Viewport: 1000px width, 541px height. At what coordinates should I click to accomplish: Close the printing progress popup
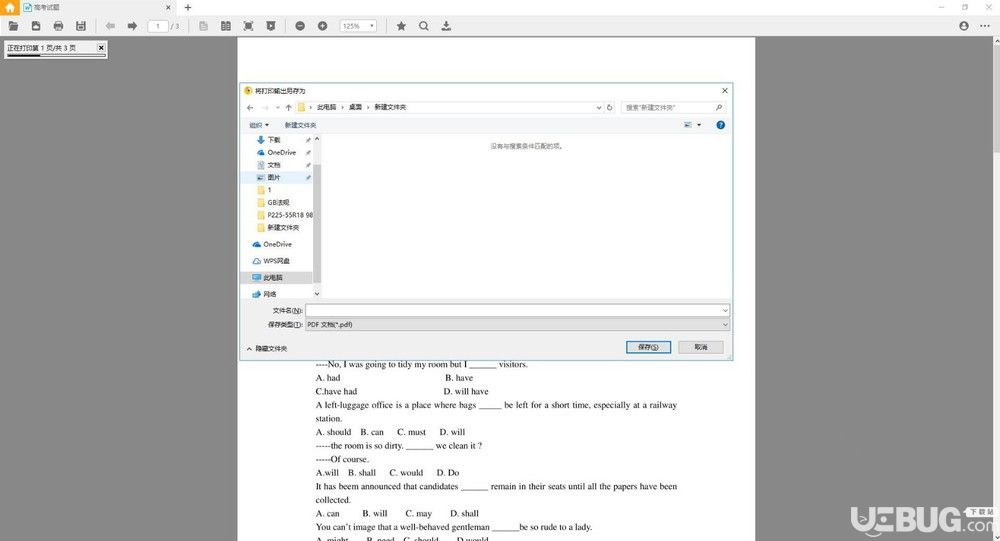click(101, 47)
